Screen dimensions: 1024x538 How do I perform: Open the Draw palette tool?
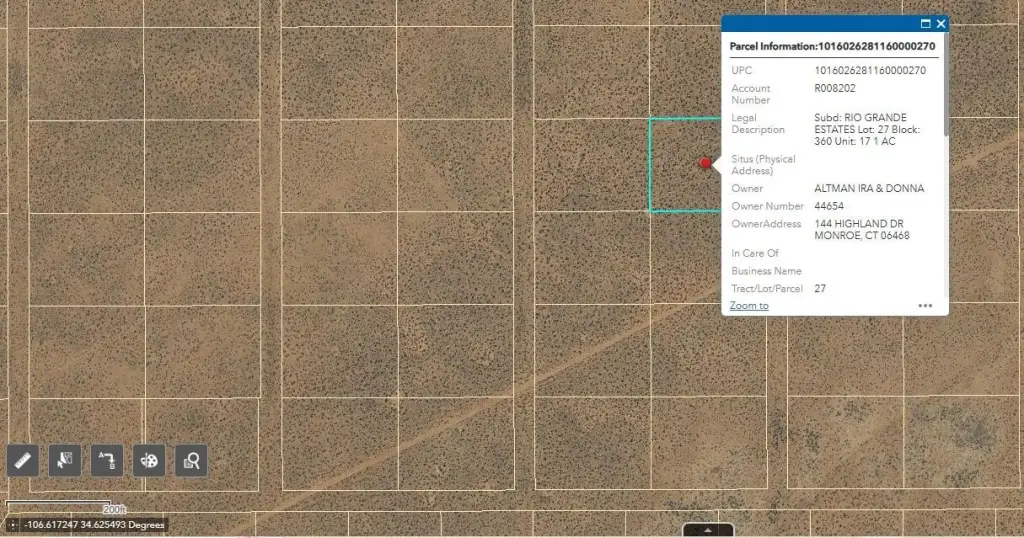point(149,460)
